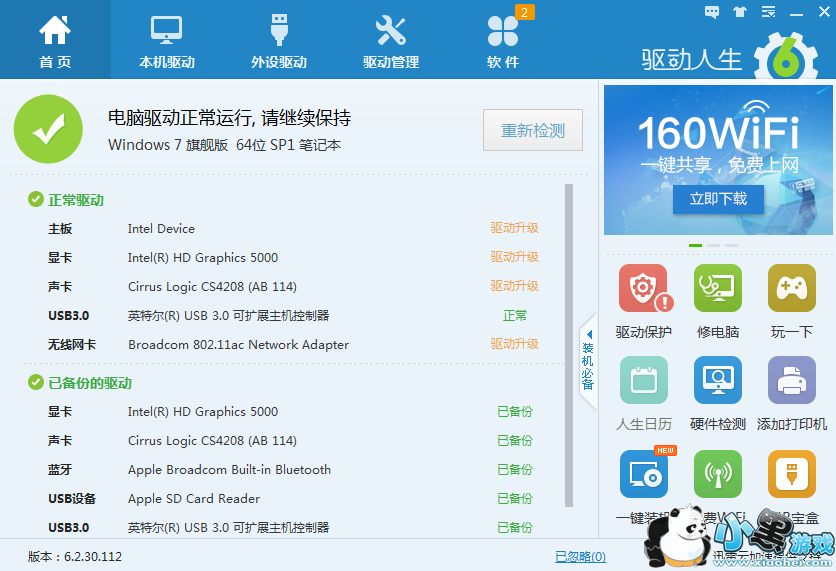
Task: Open the 玩一下 game controller icon
Action: pos(791,290)
